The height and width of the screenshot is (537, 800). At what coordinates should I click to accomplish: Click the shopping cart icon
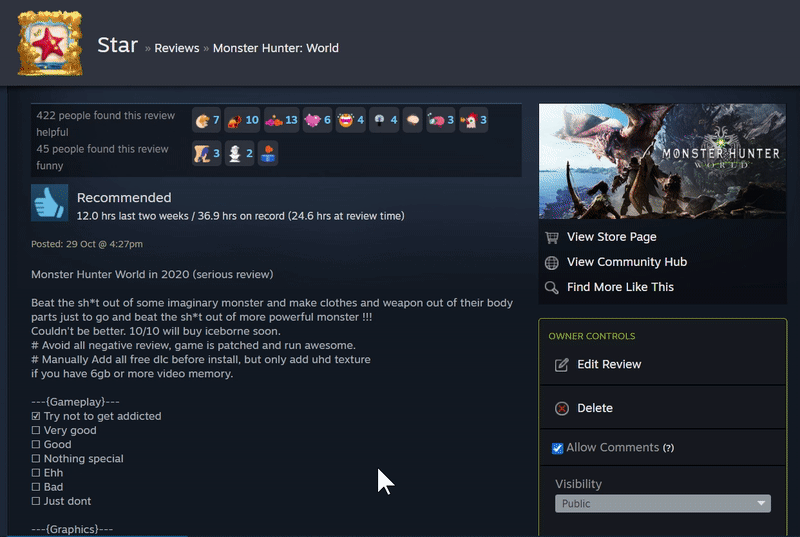(552, 237)
